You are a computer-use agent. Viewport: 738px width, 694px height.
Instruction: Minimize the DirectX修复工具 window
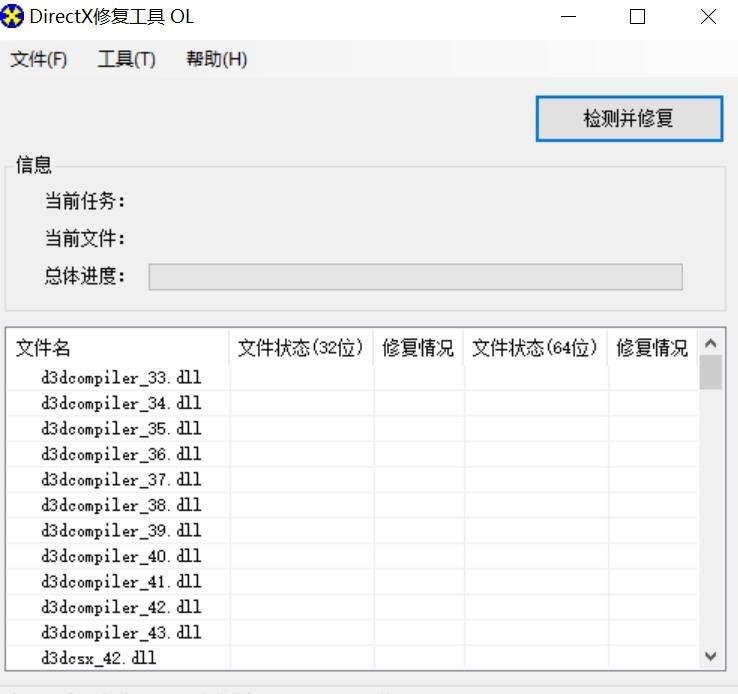568,17
